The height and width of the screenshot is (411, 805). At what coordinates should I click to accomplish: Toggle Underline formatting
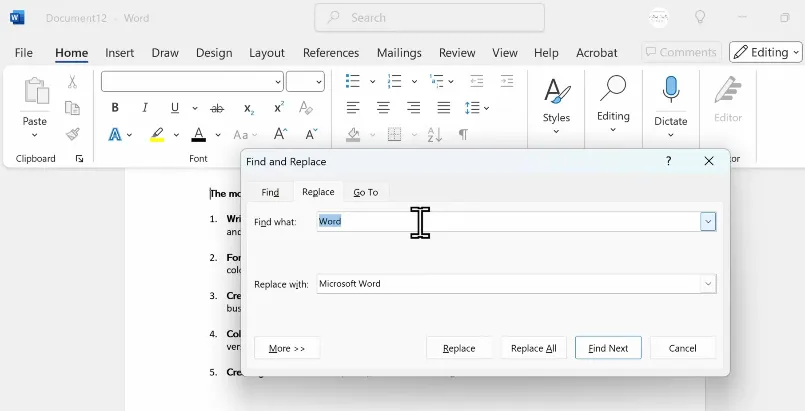[x=175, y=107]
